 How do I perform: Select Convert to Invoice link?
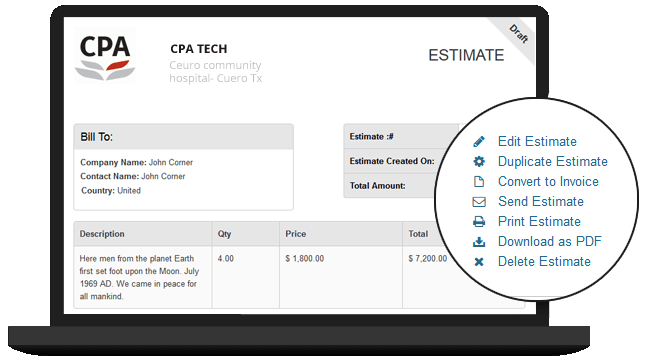pos(548,181)
